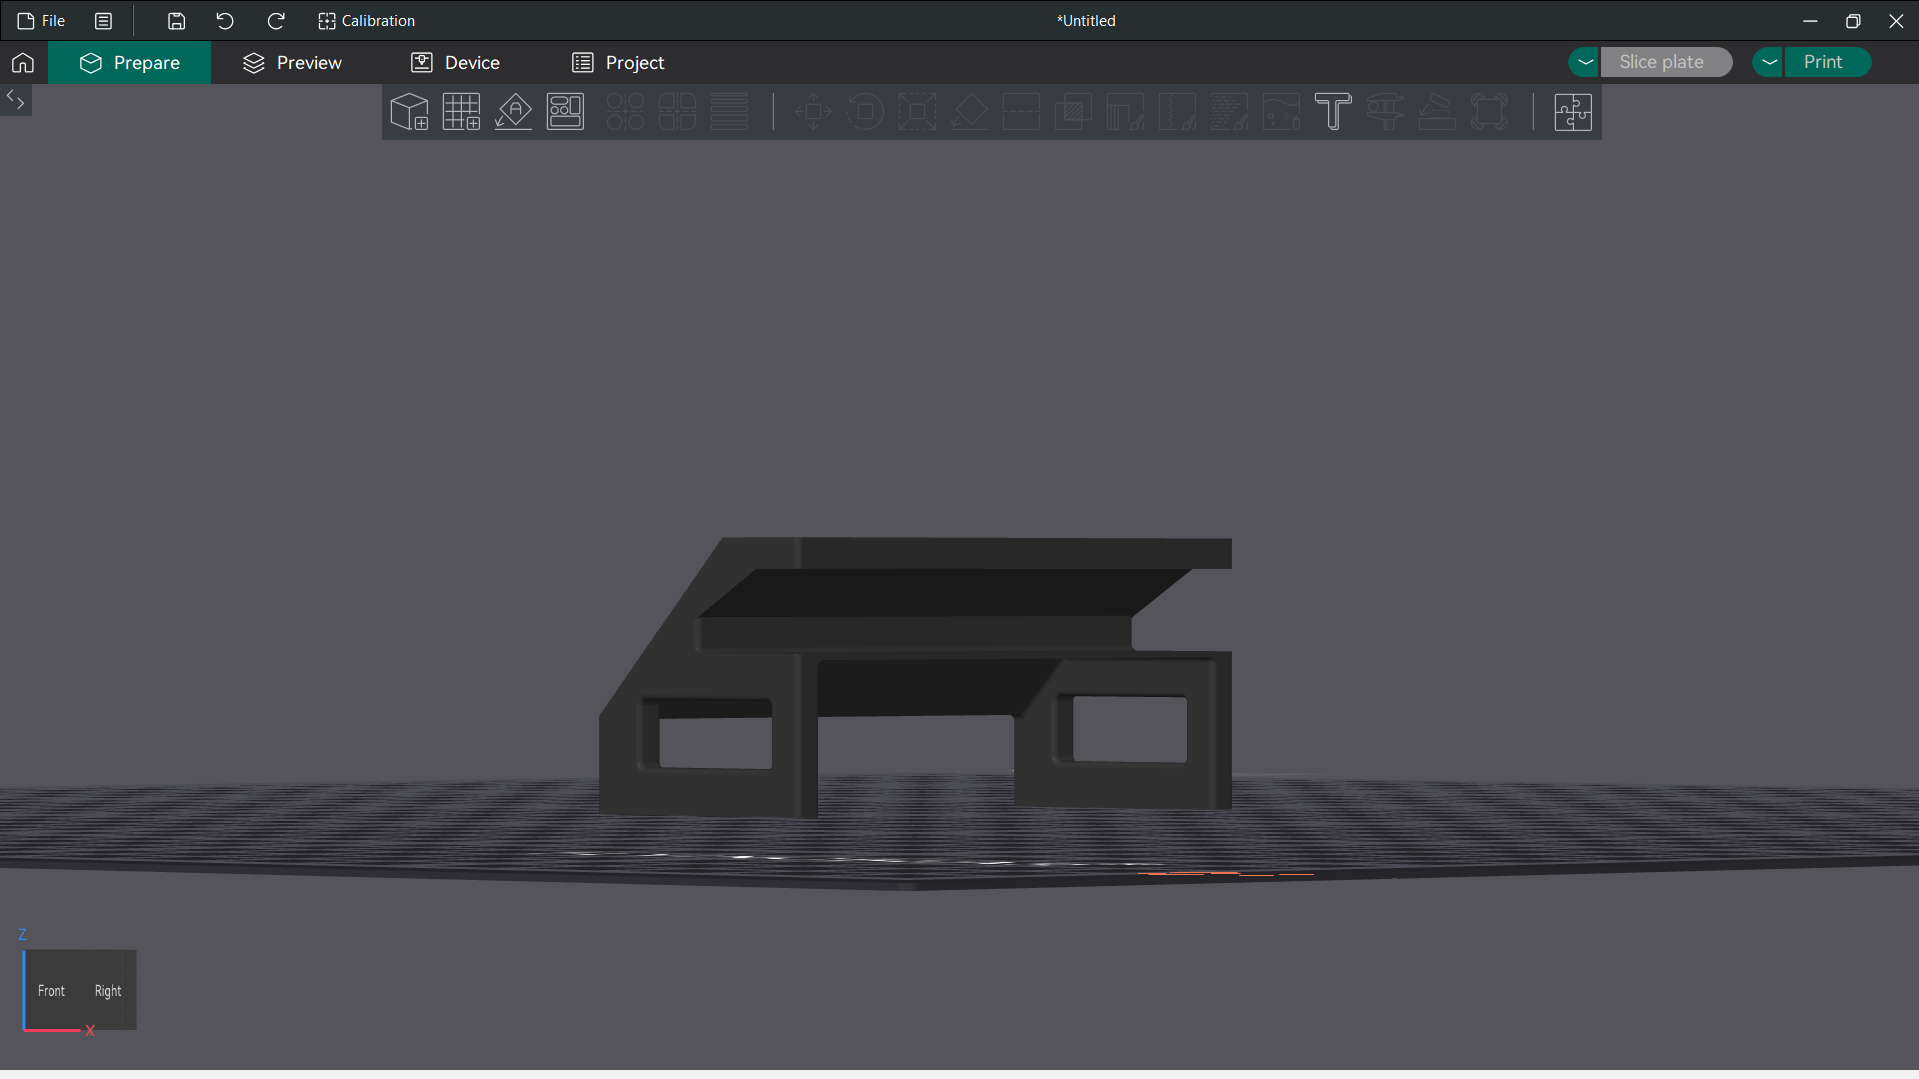Click the Auto orient icon

point(513,112)
